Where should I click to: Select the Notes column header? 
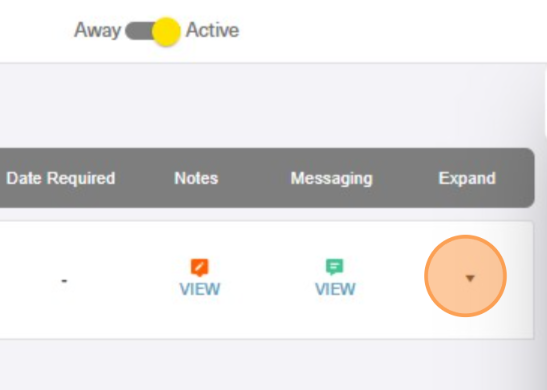(x=196, y=178)
